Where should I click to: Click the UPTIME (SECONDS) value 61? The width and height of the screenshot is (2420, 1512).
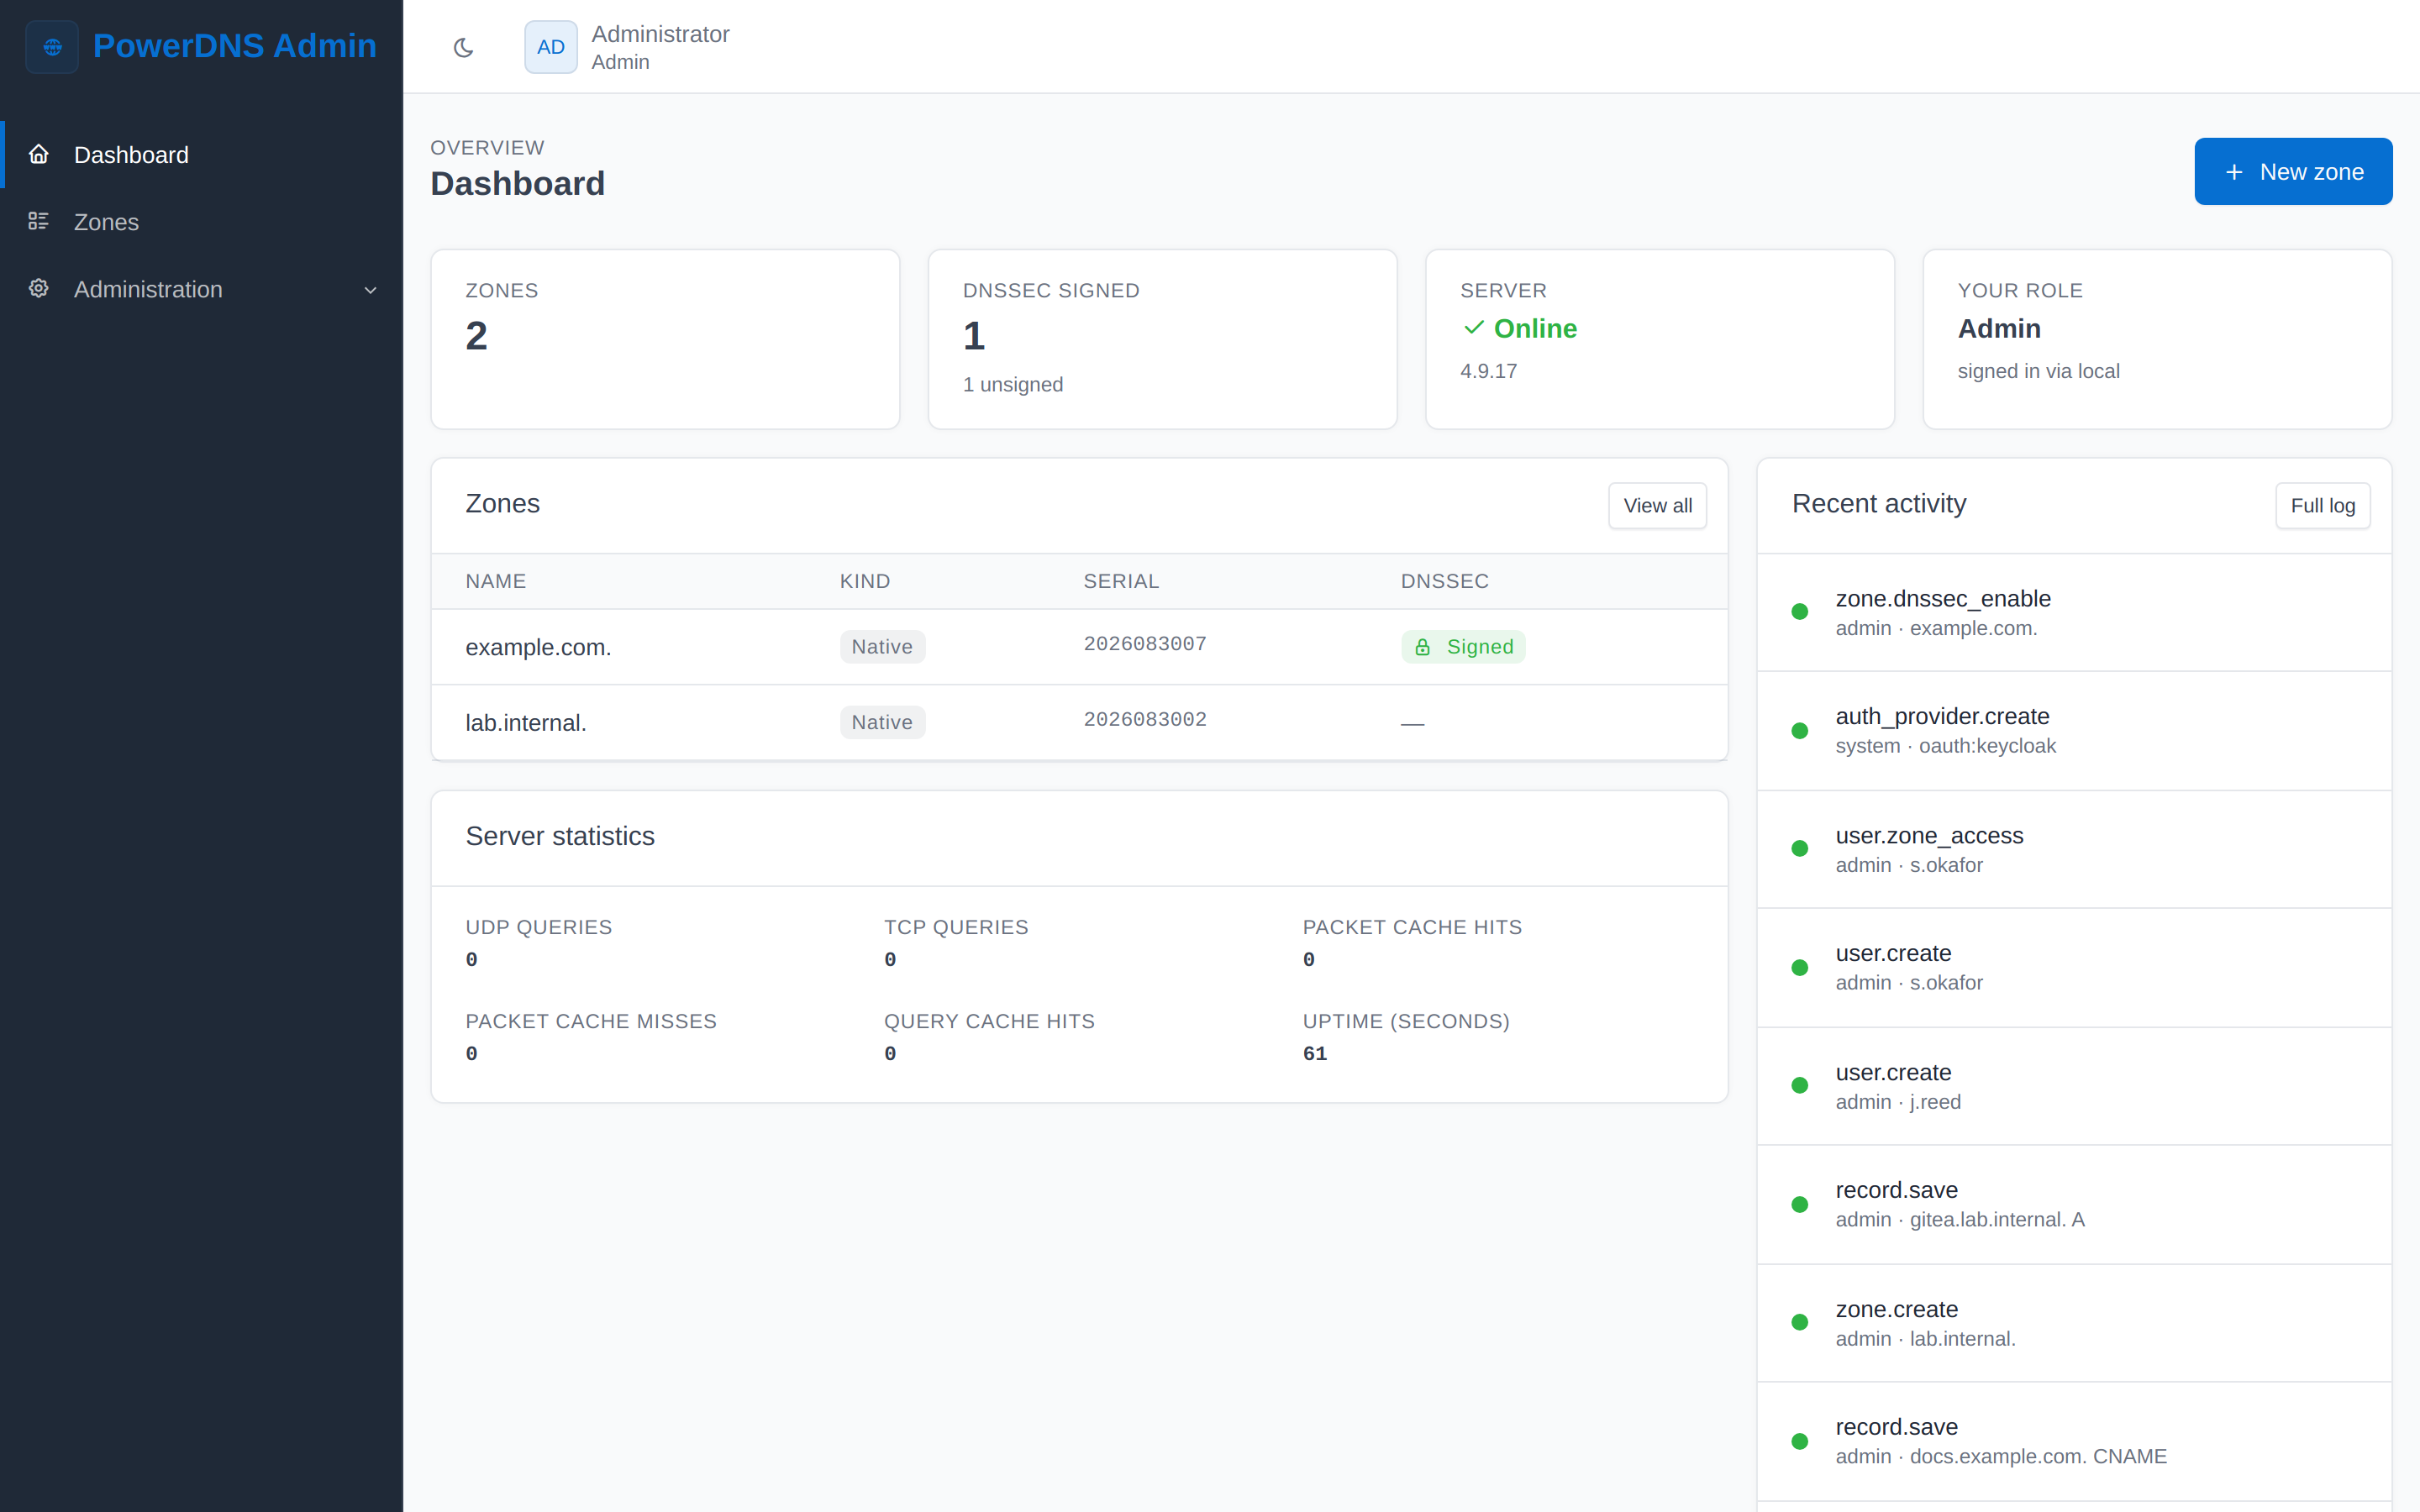pos(1315,1054)
